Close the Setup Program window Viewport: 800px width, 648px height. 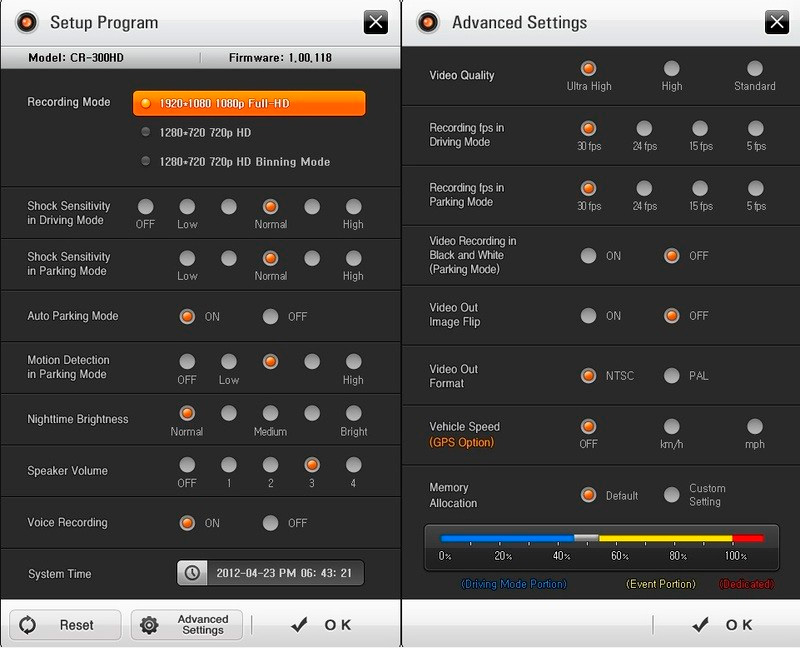tap(376, 22)
